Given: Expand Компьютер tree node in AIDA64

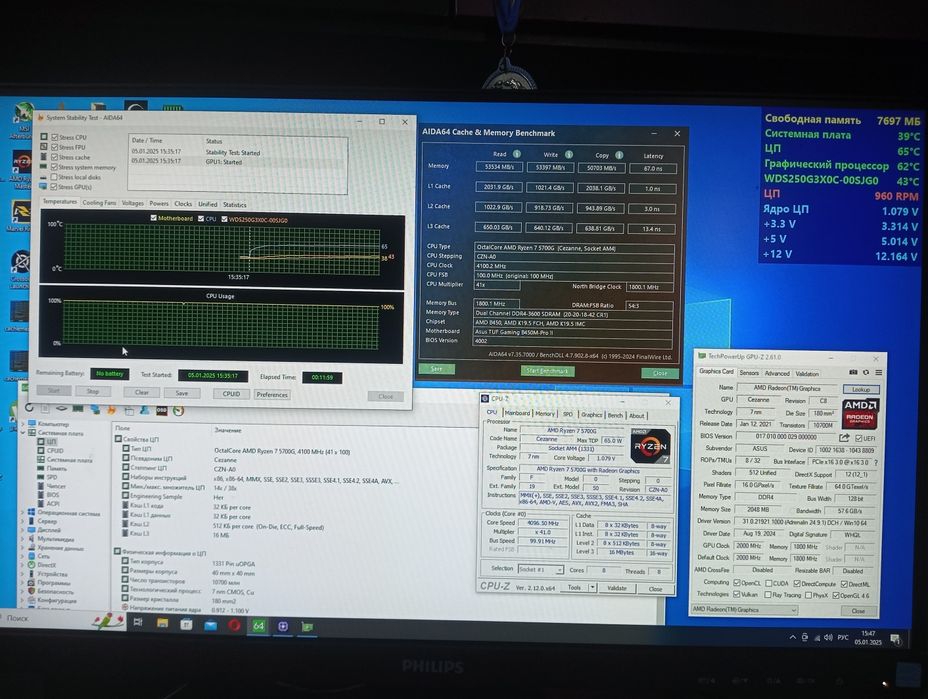Looking at the screenshot, I should [23, 424].
